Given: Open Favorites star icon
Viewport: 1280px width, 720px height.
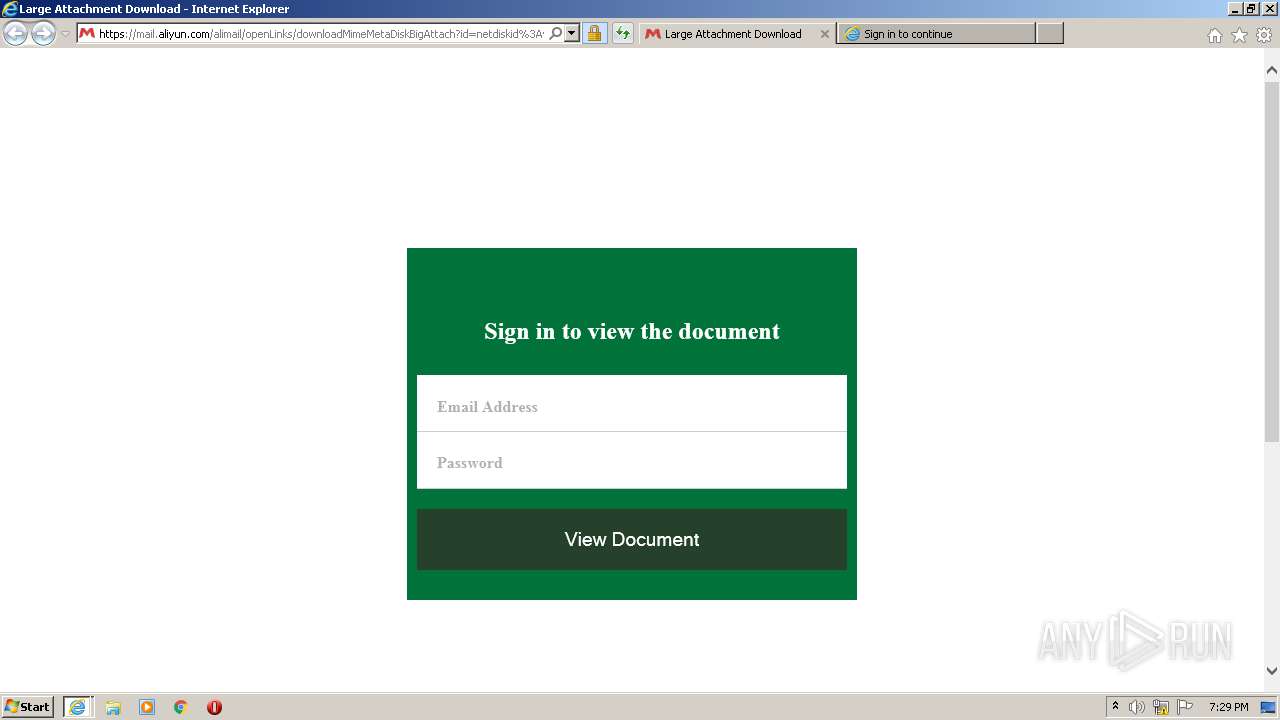Looking at the screenshot, I should (1239, 35).
